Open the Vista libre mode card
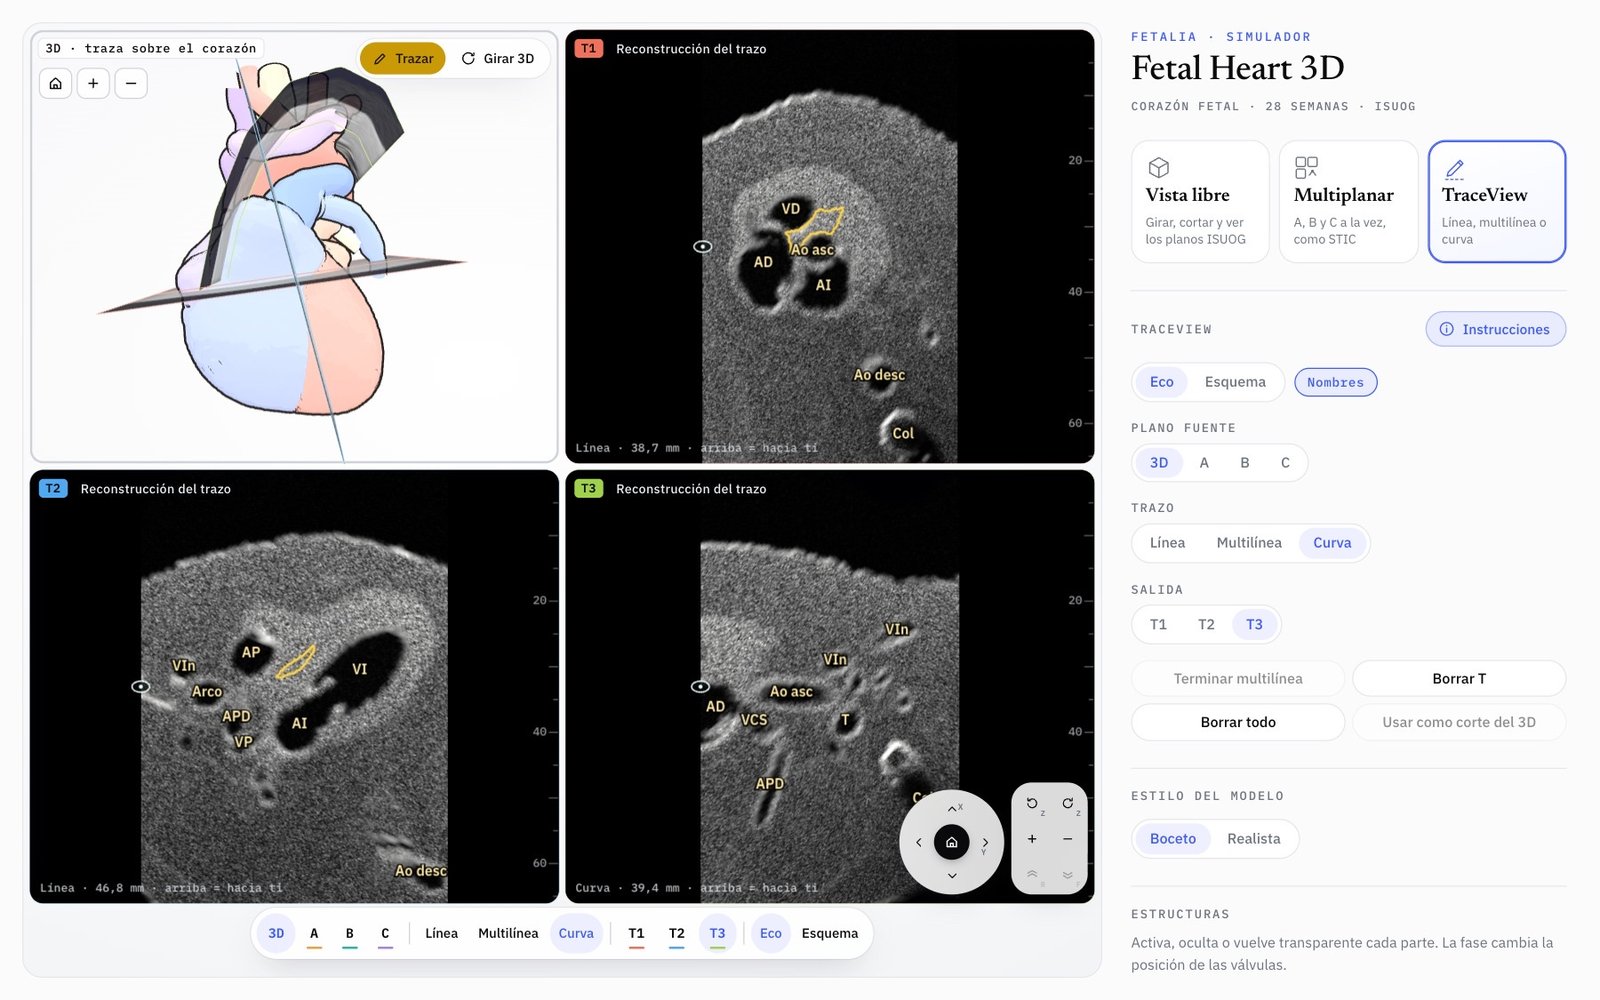Viewport: 1600px width, 1000px height. click(x=1200, y=201)
